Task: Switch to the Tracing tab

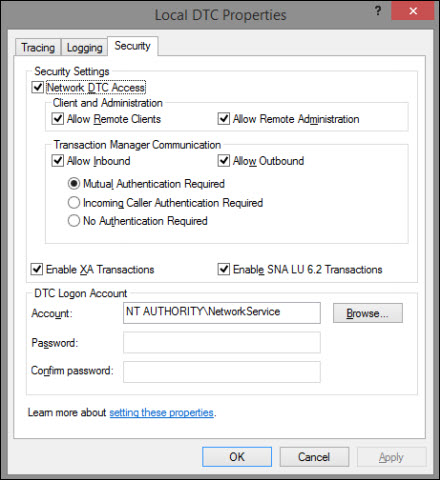Action: tap(38, 48)
